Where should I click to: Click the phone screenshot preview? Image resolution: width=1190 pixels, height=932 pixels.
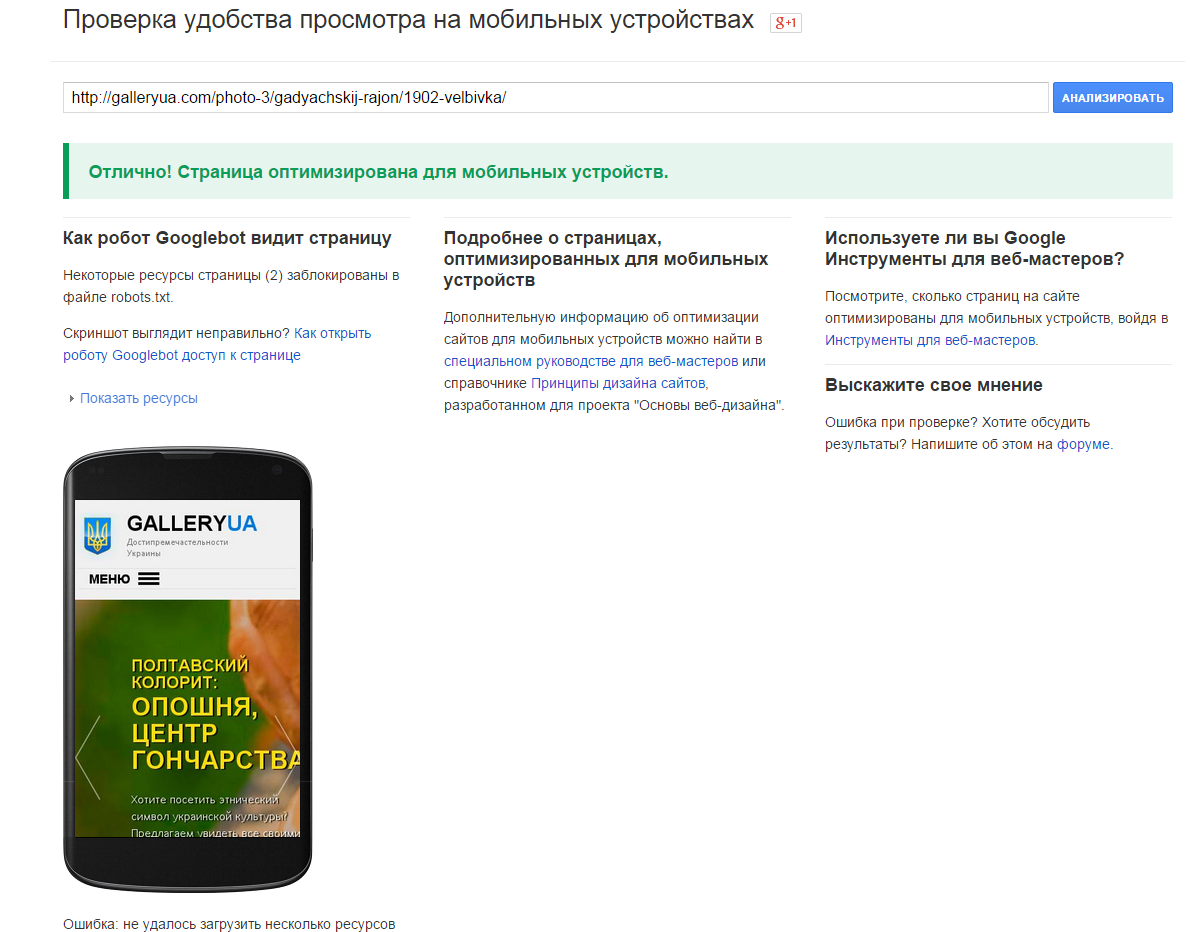pos(187,669)
